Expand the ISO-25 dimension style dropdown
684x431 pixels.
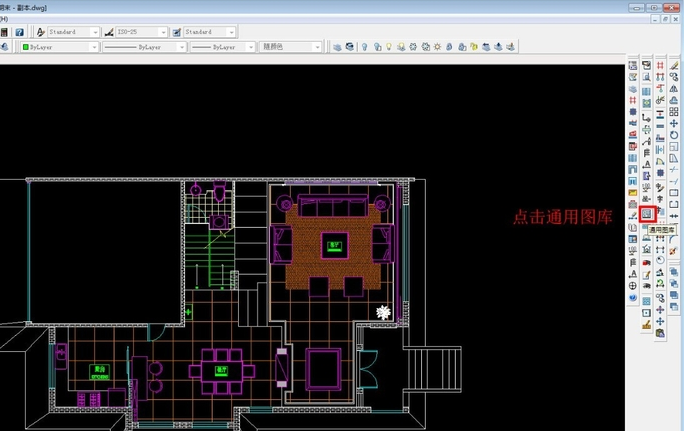tap(163, 32)
